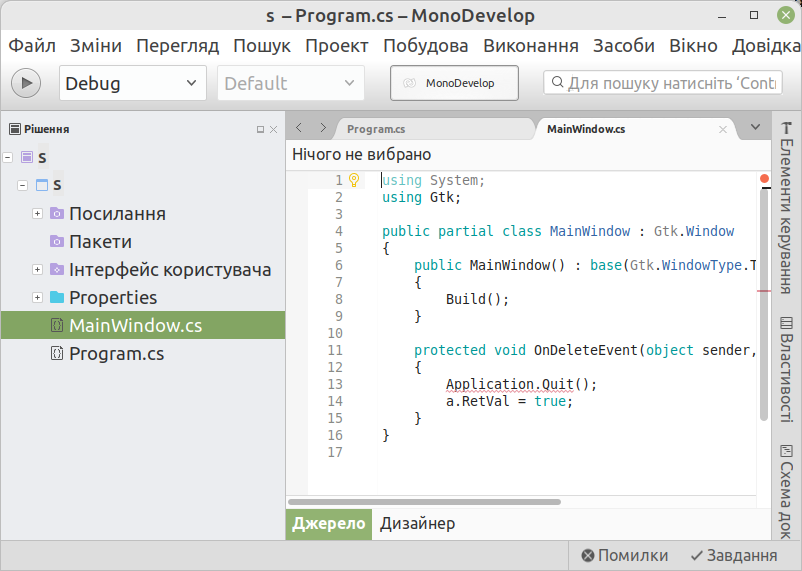The width and height of the screenshot is (802, 571).
Task: Focus the search field in the toolbar
Action: click(x=663, y=83)
